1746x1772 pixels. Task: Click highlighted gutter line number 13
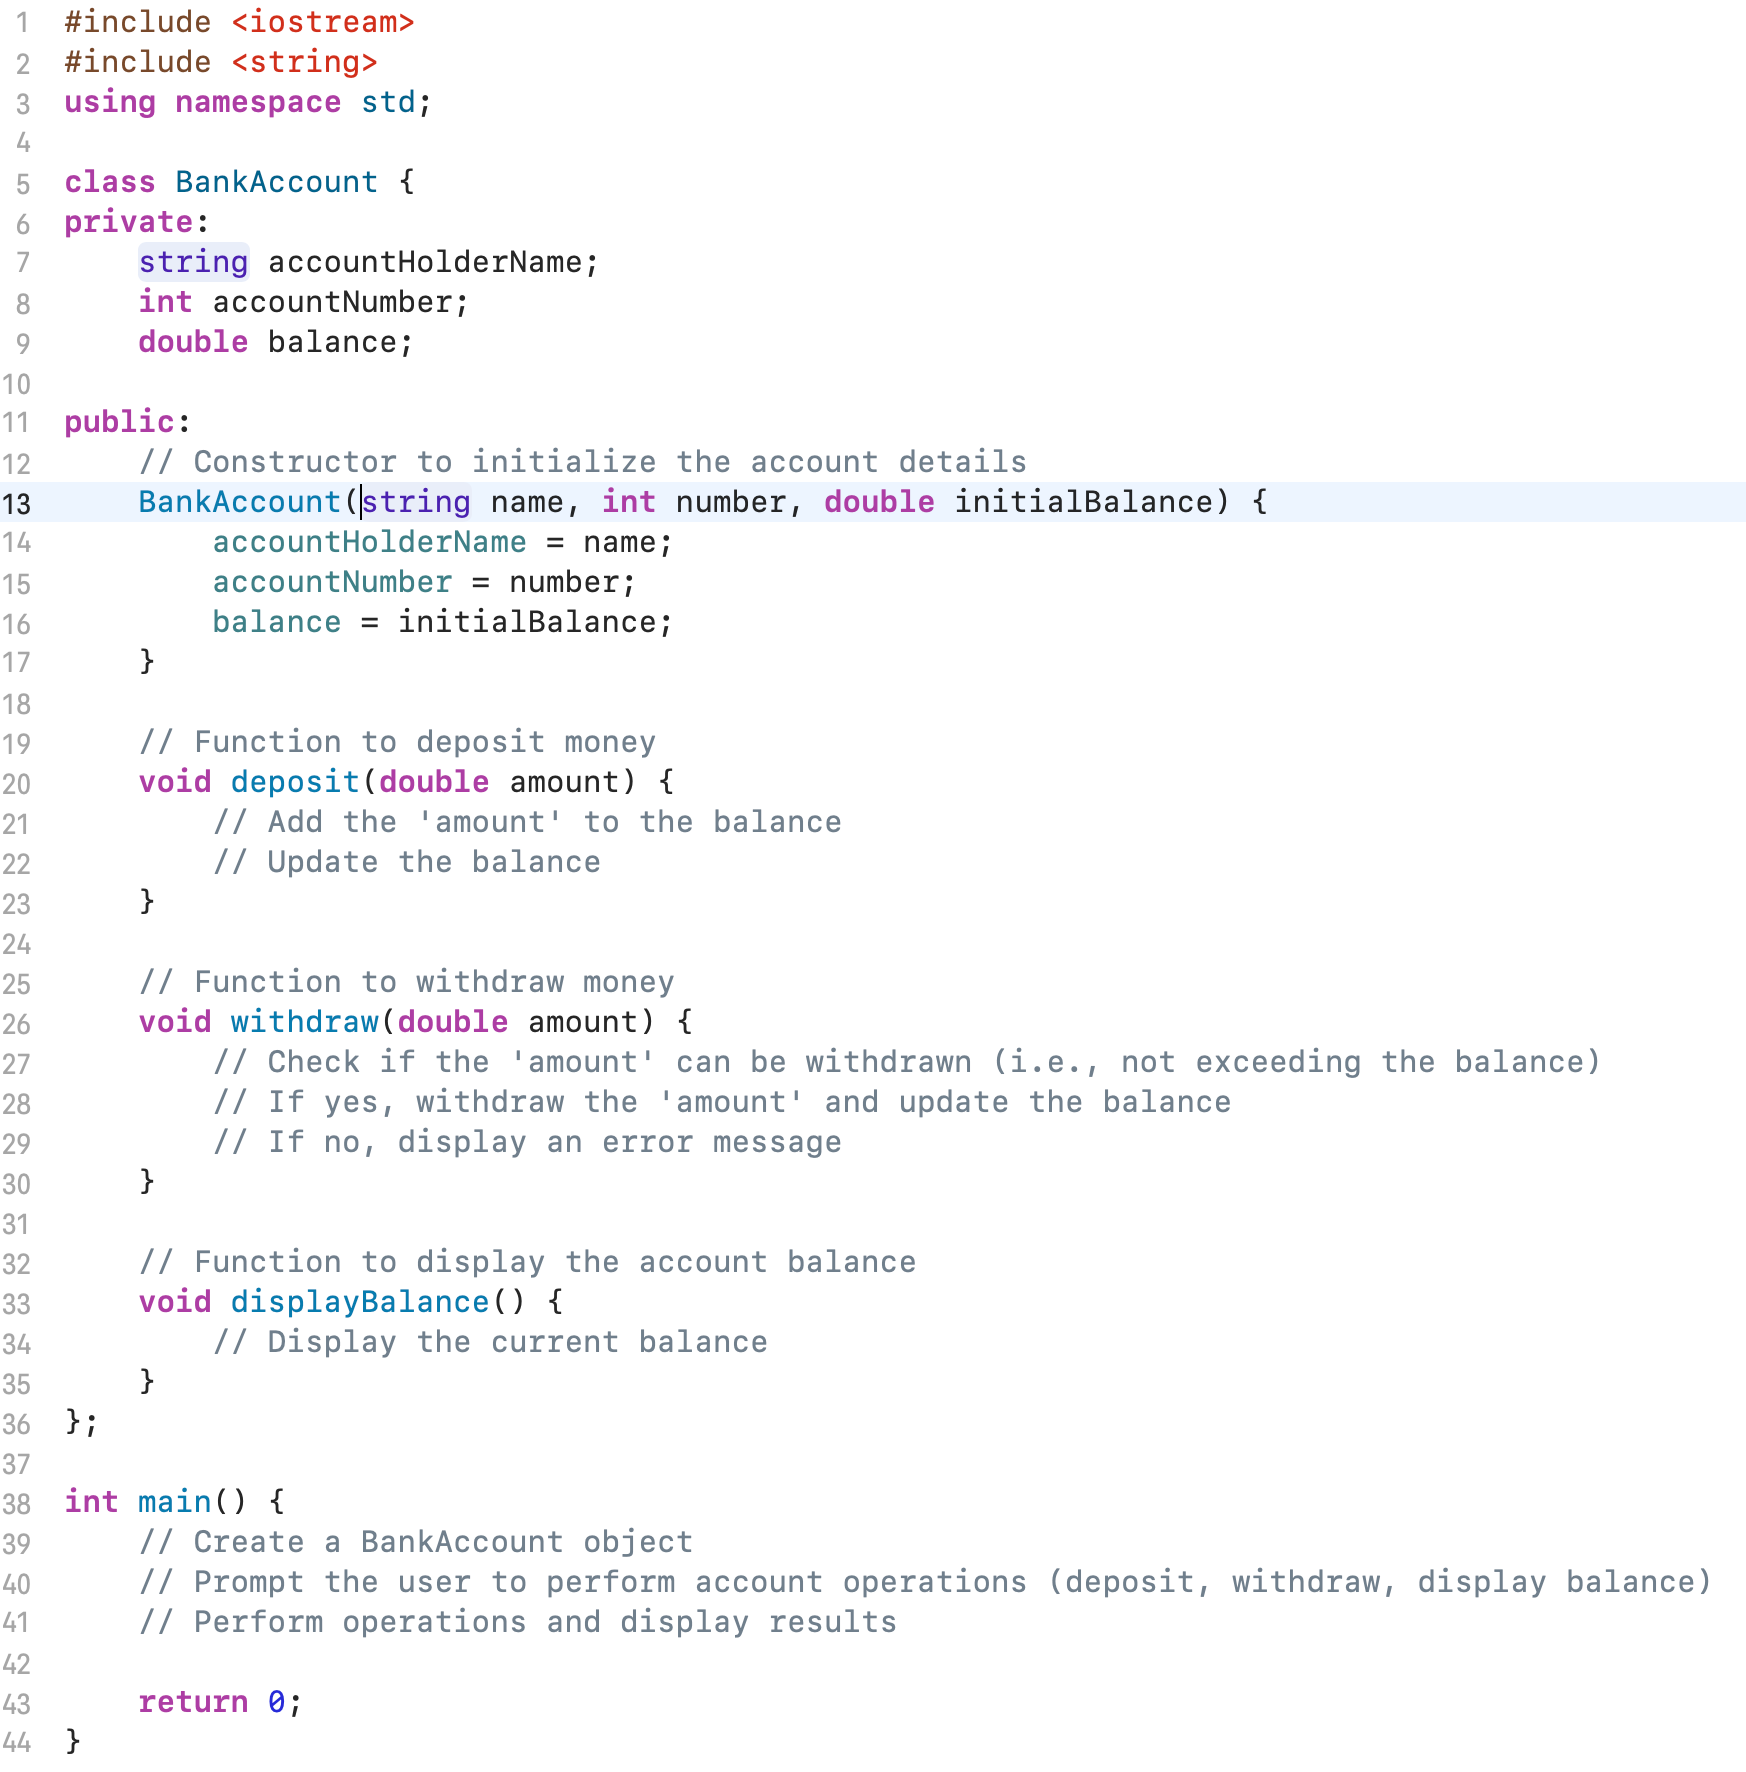[x=17, y=503]
